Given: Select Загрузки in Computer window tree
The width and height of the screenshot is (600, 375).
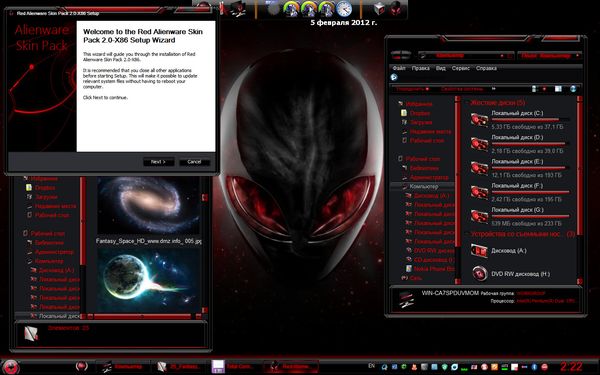Looking at the screenshot, I should (421, 122).
